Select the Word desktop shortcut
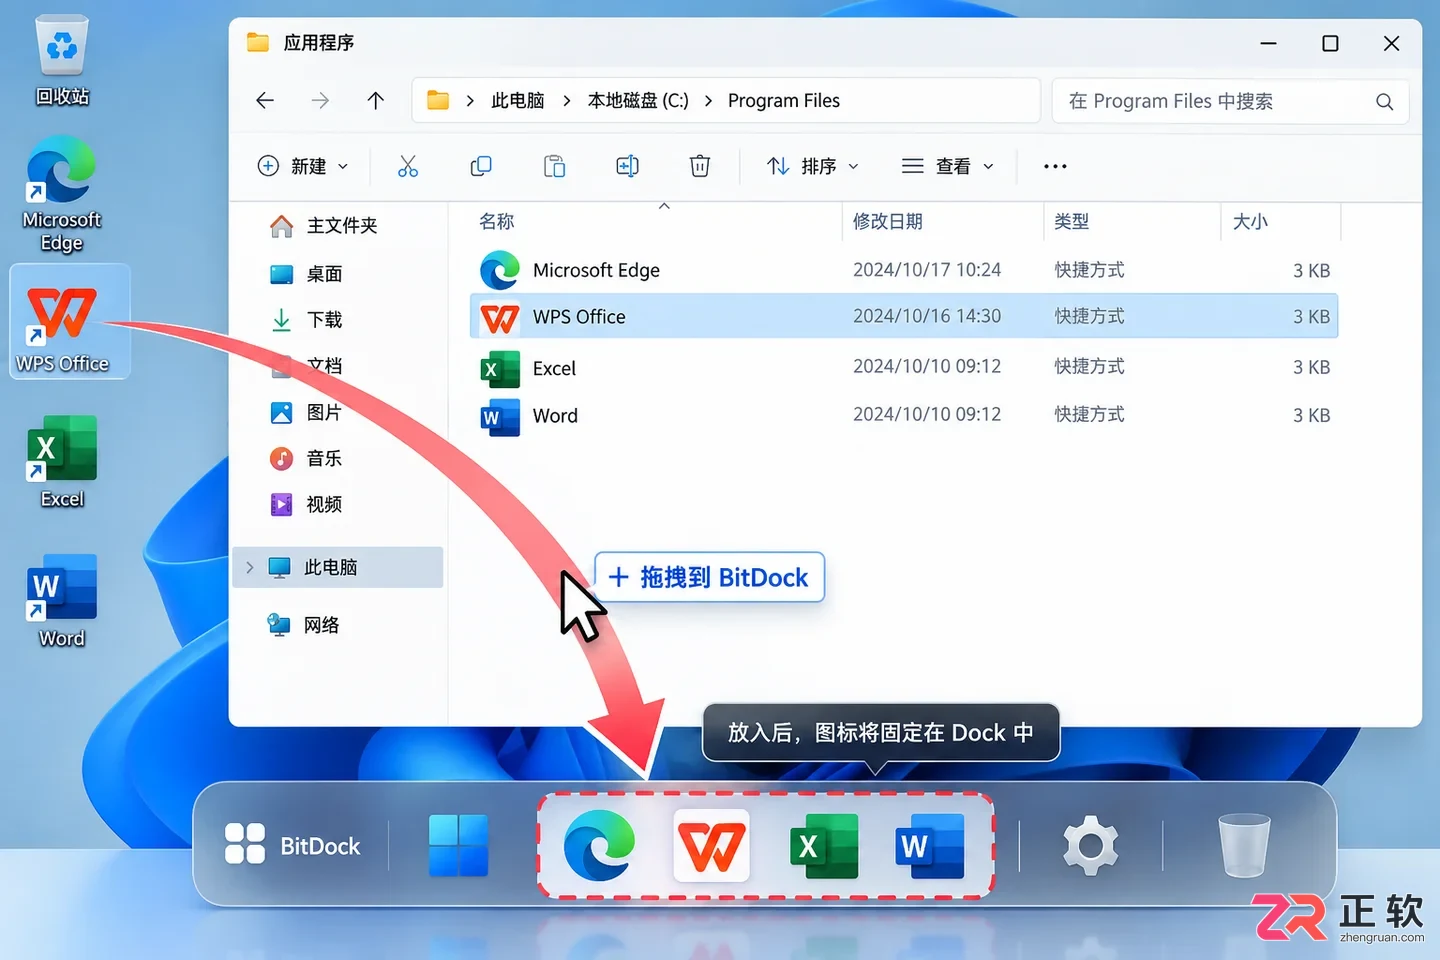Screen dimensions: 1440x960 (62, 601)
